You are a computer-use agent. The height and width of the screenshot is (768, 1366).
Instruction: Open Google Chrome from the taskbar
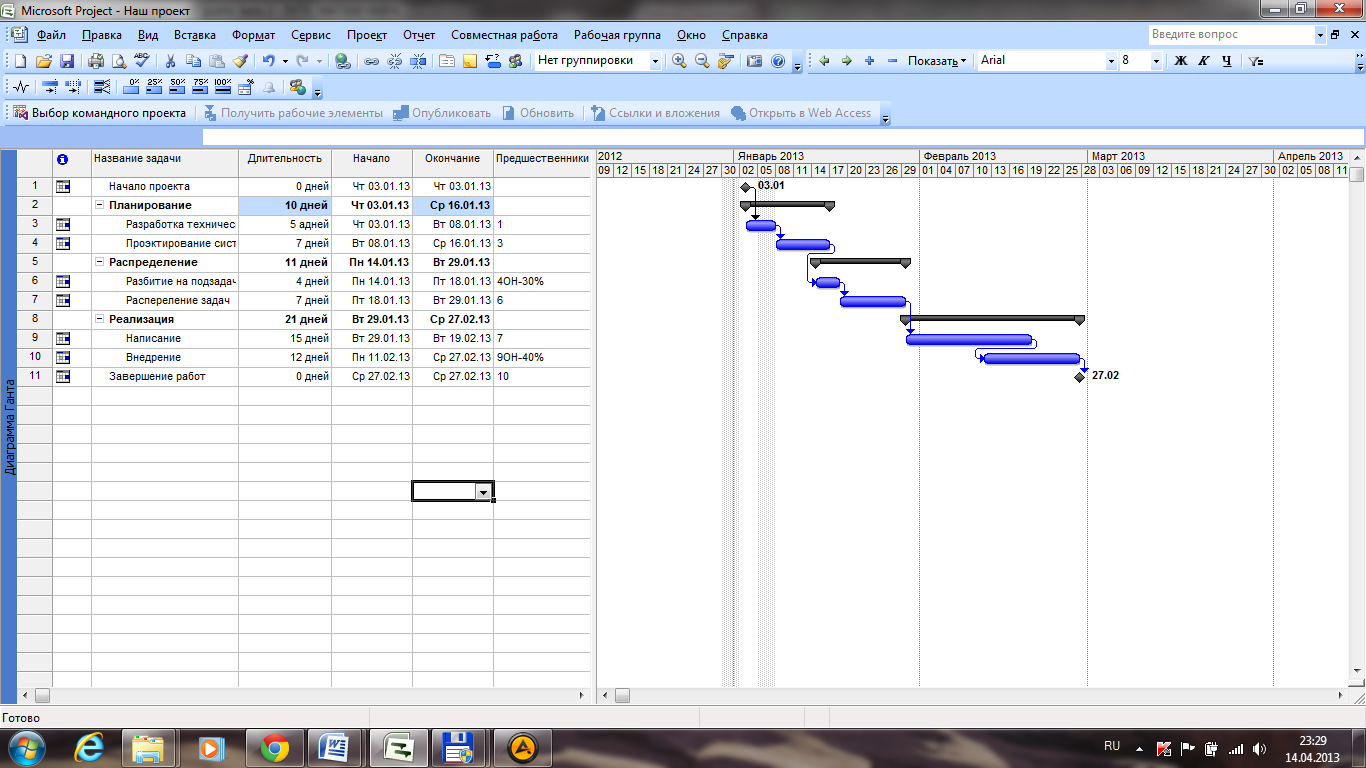tap(275, 746)
